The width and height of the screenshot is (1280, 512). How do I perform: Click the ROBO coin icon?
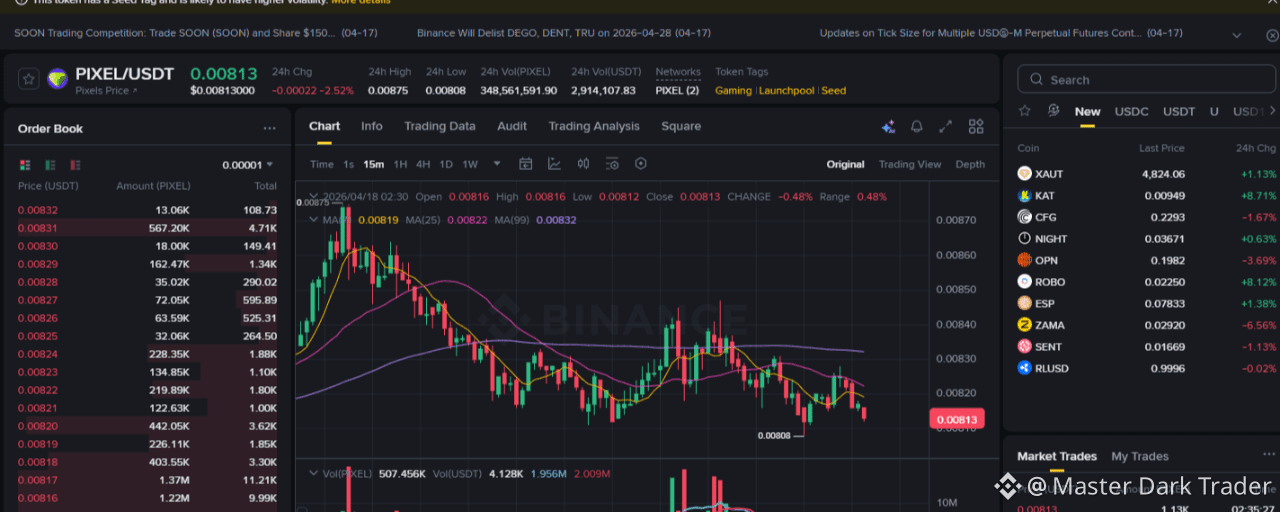pos(1024,282)
